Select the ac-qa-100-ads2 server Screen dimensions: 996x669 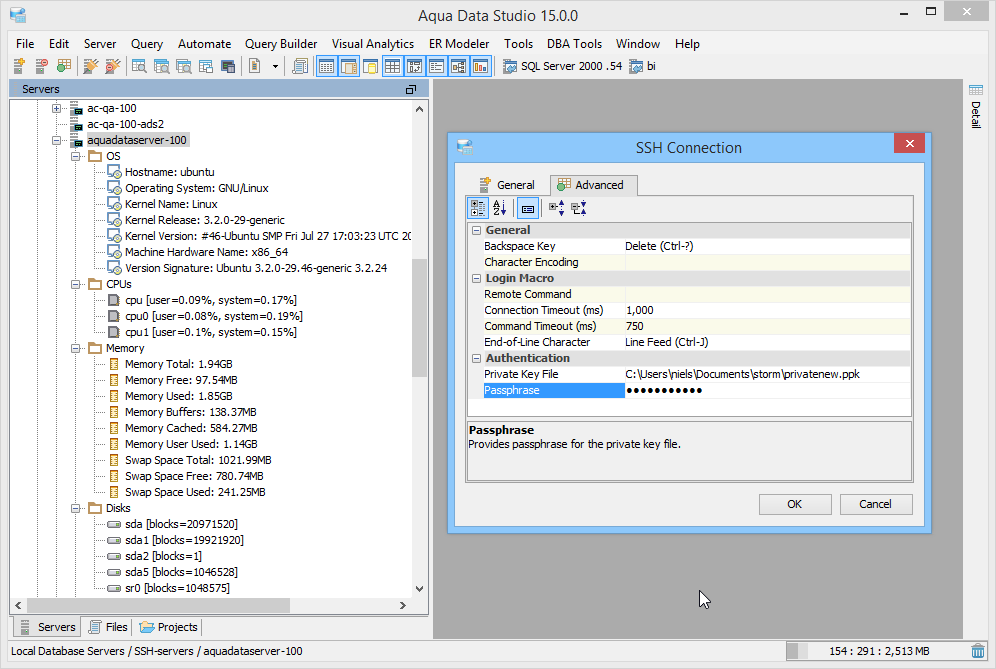pos(125,124)
